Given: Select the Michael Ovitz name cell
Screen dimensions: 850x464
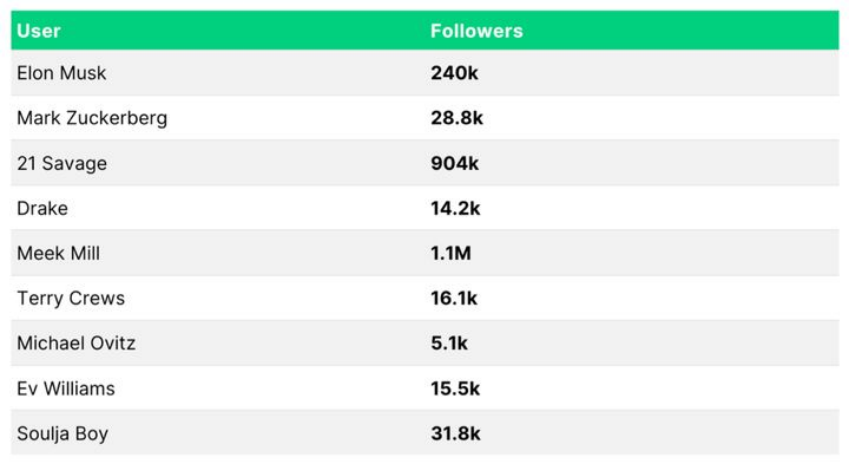Looking at the screenshot, I should (76, 343).
